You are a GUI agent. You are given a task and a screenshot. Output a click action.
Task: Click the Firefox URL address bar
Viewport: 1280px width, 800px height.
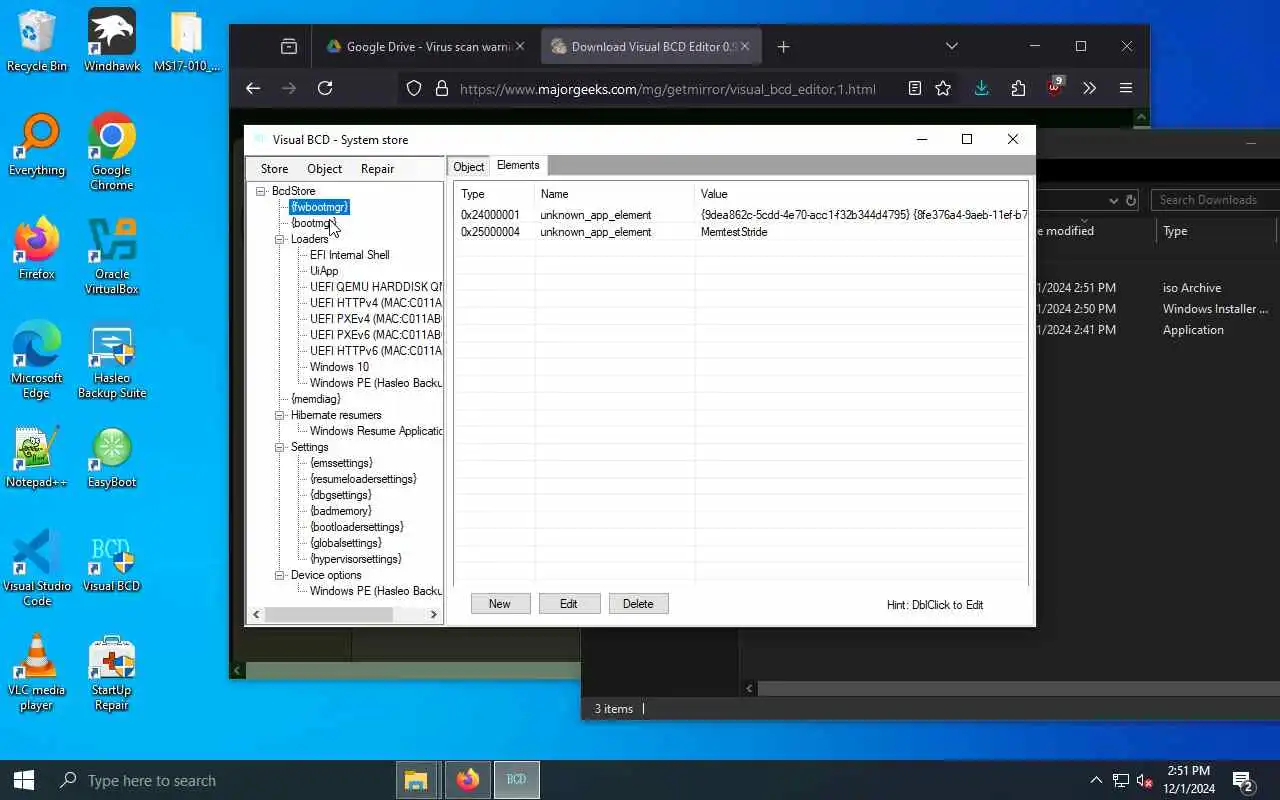pyautogui.click(x=668, y=88)
